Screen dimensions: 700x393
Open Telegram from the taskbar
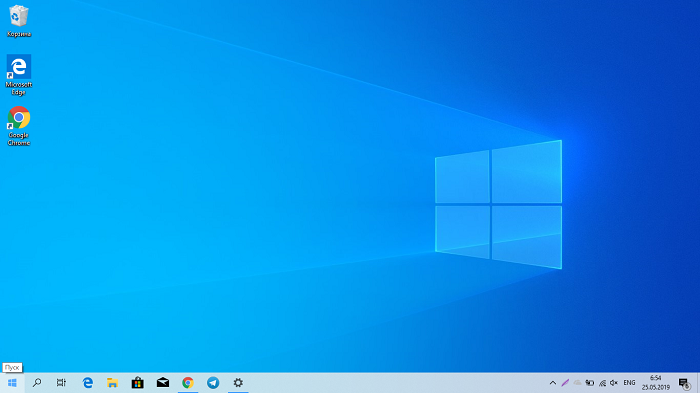pos(213,383)
